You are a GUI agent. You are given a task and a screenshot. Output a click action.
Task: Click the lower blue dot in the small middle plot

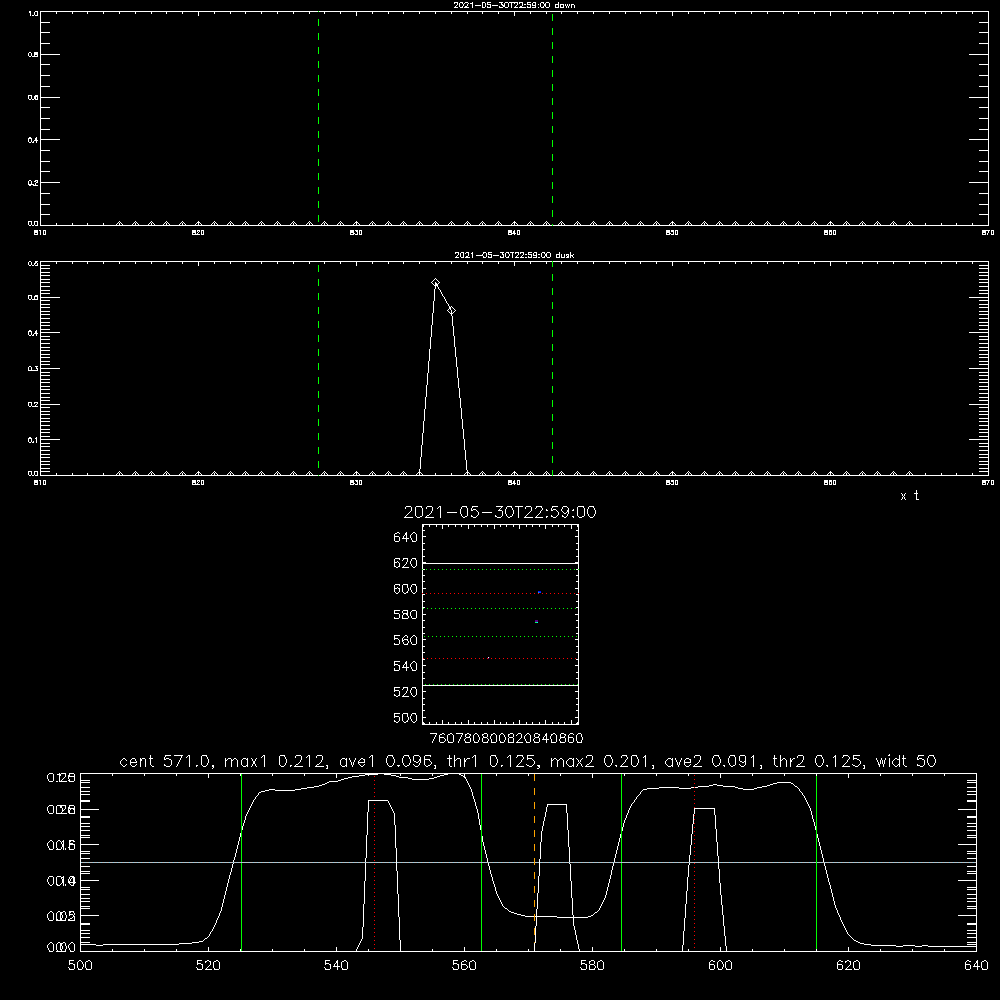[536, 621]
